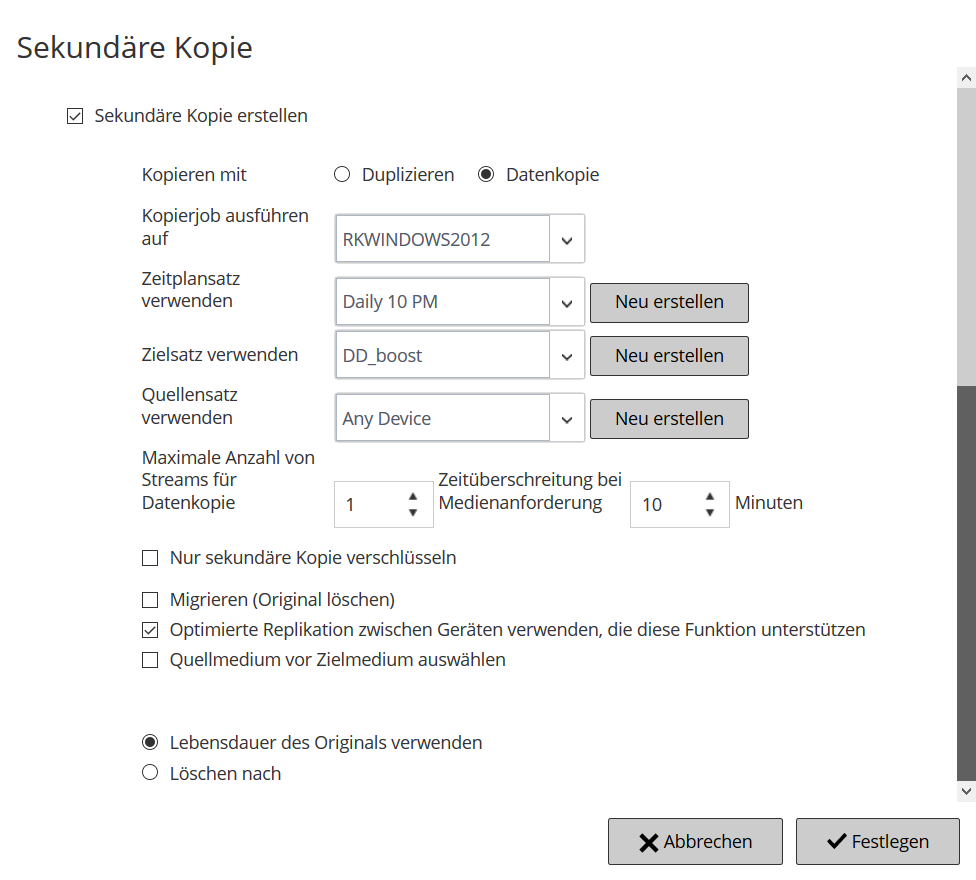Increase the media request timeout minutes

click(709, 496)
